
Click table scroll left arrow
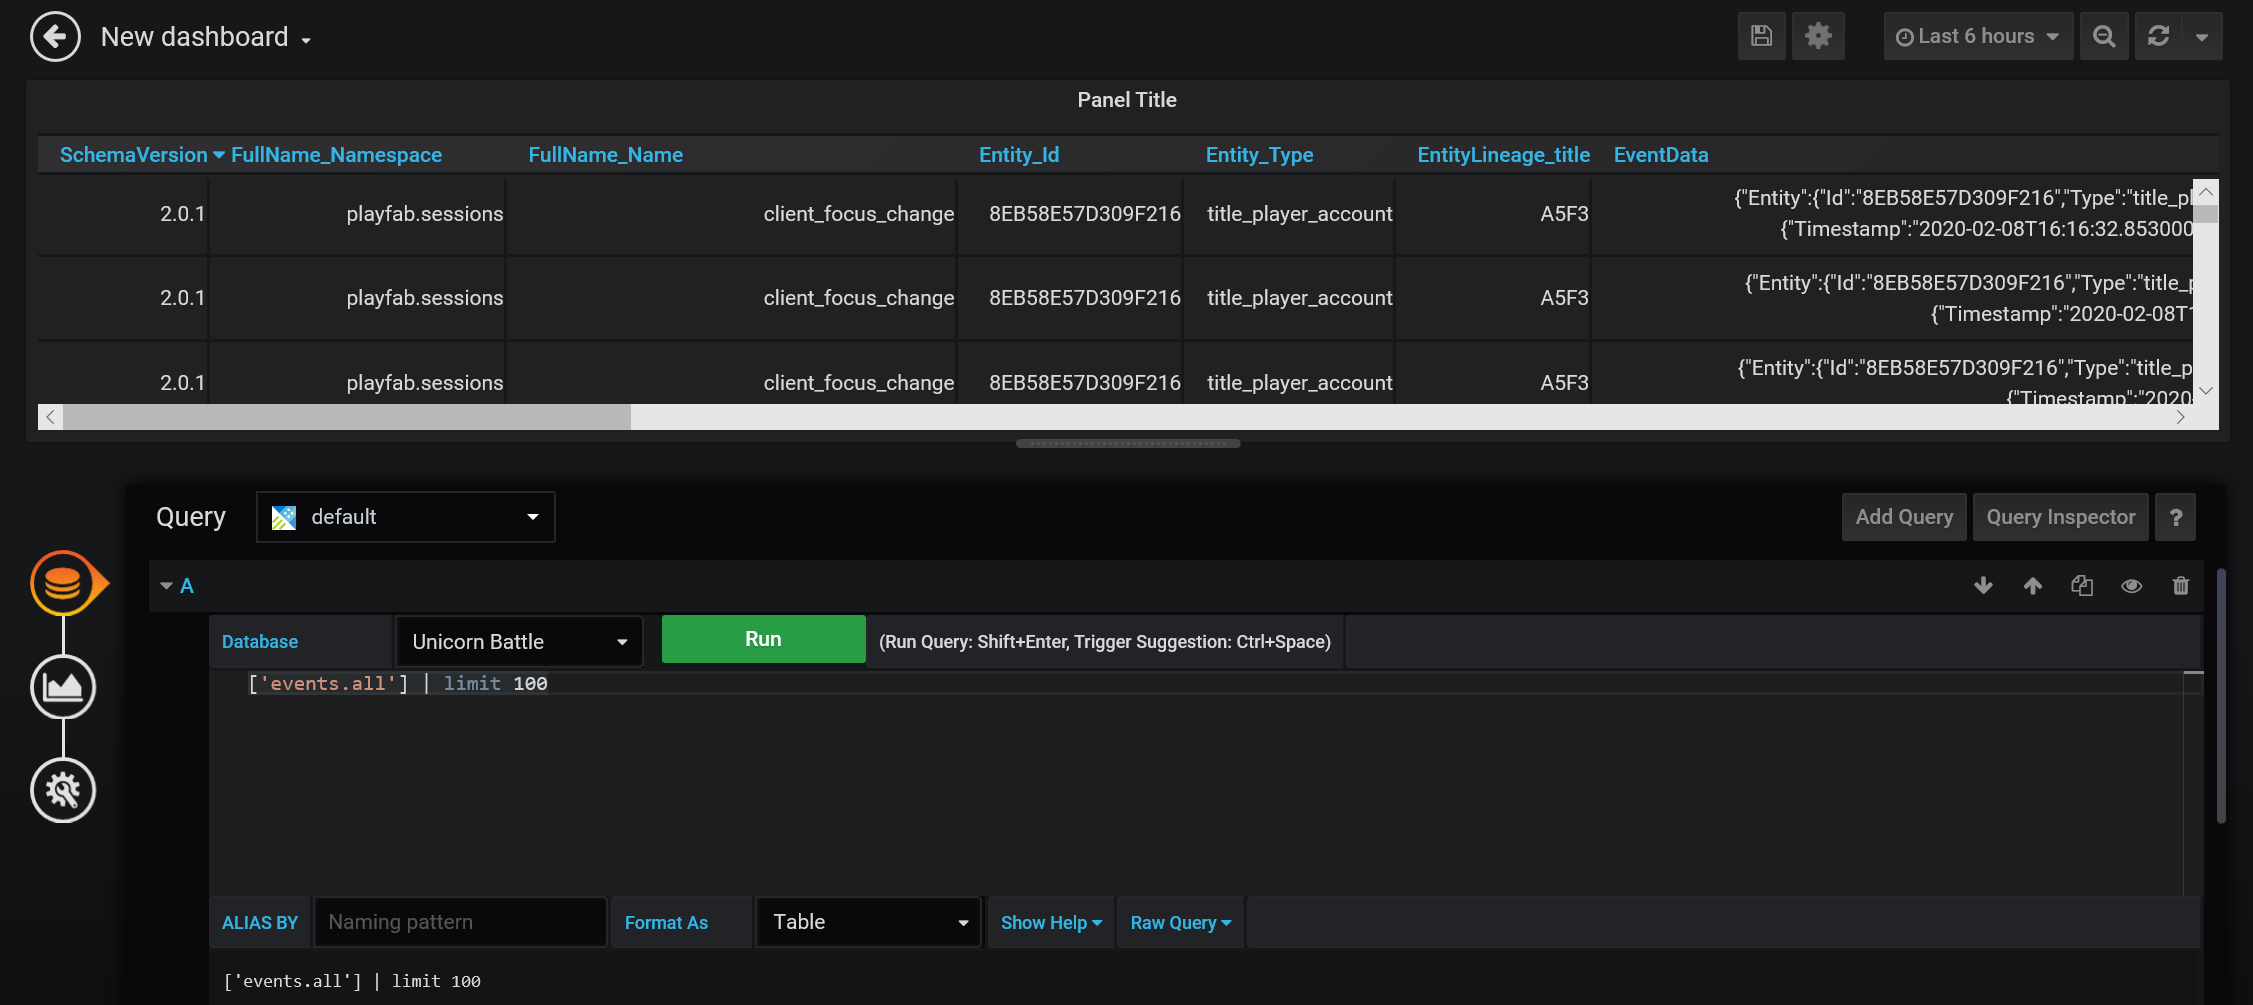click(x=50, y=417)
